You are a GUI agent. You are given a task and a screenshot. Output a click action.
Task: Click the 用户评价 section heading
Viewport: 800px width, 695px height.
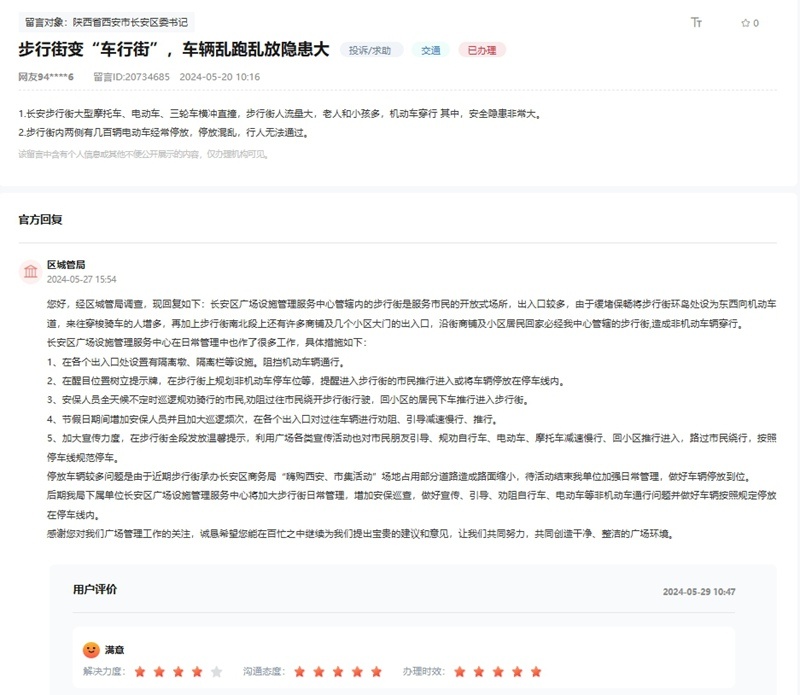tap(95, 590)
